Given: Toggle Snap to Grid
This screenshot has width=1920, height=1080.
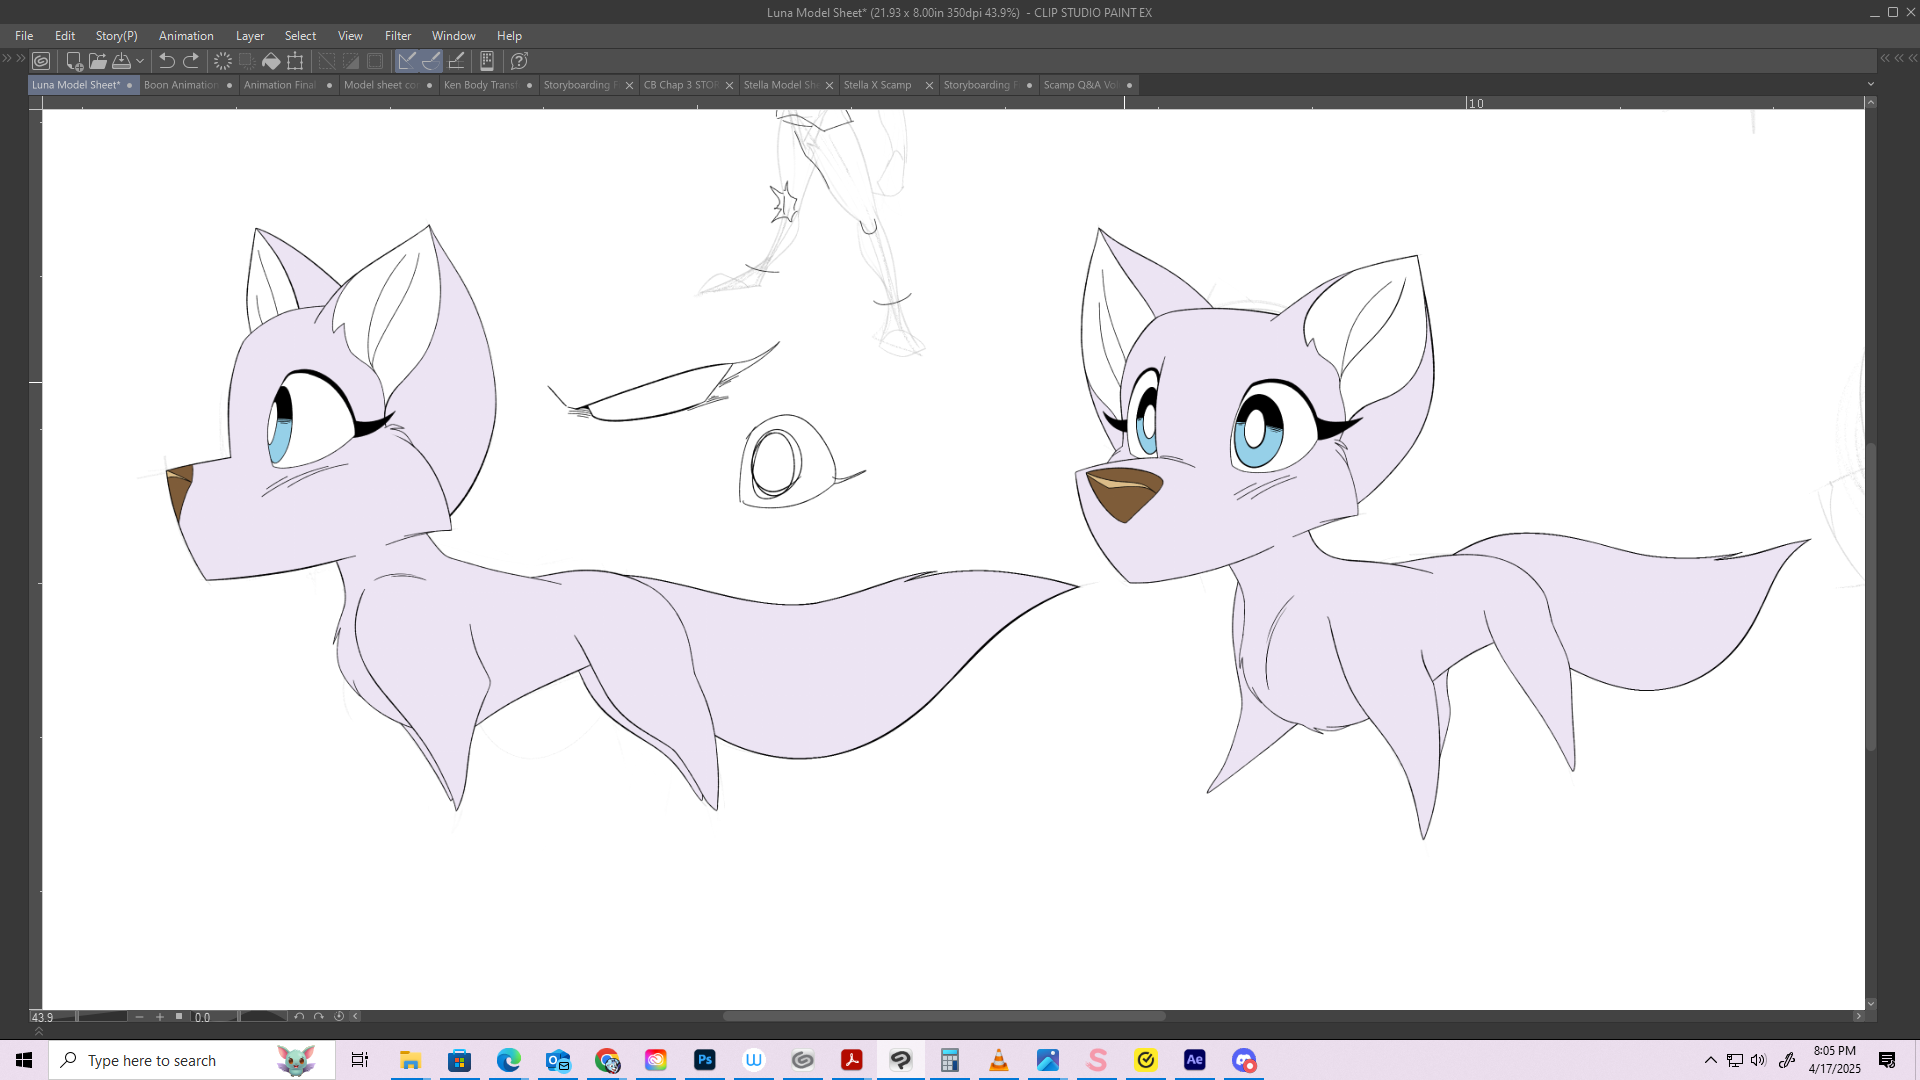Looking at the screenshot, I should (x=456, y=61).
